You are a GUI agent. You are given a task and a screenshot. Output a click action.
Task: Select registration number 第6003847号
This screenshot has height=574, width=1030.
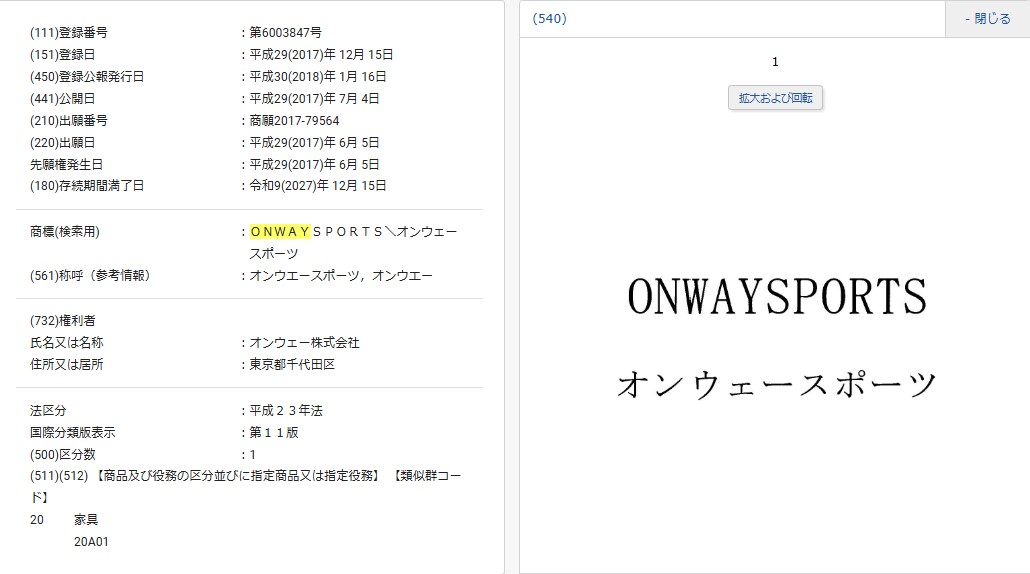285,32
